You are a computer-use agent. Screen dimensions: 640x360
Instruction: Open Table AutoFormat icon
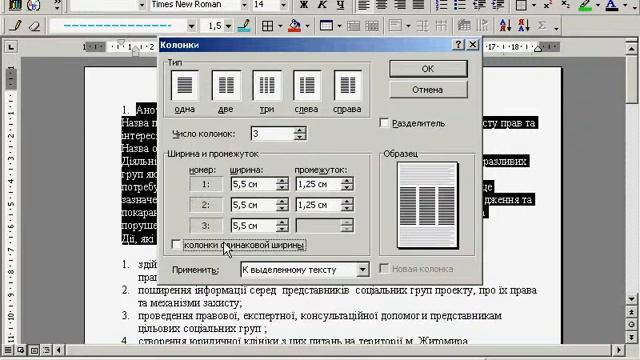click(464, 26)
